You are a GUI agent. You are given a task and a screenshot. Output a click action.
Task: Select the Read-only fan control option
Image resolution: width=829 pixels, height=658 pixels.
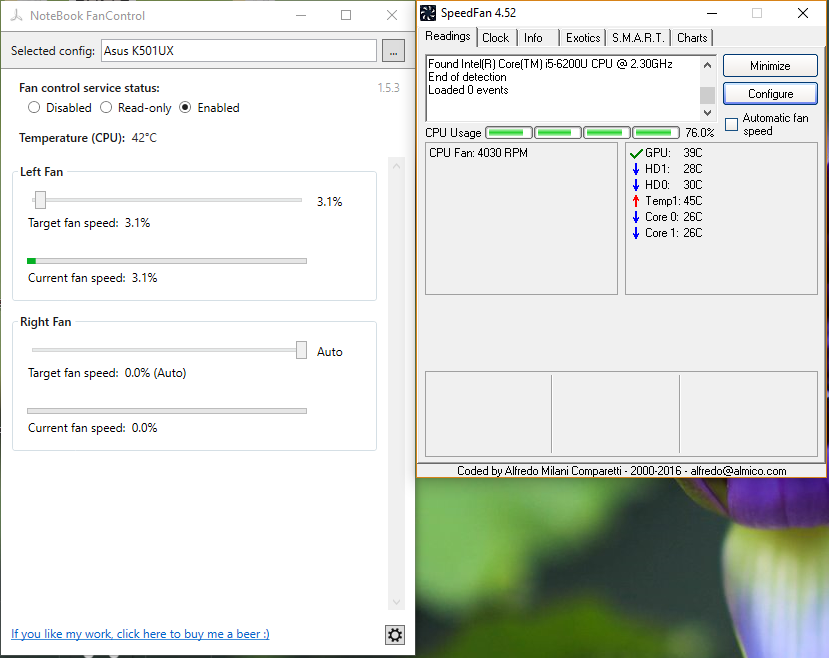(x=106, y=107)
